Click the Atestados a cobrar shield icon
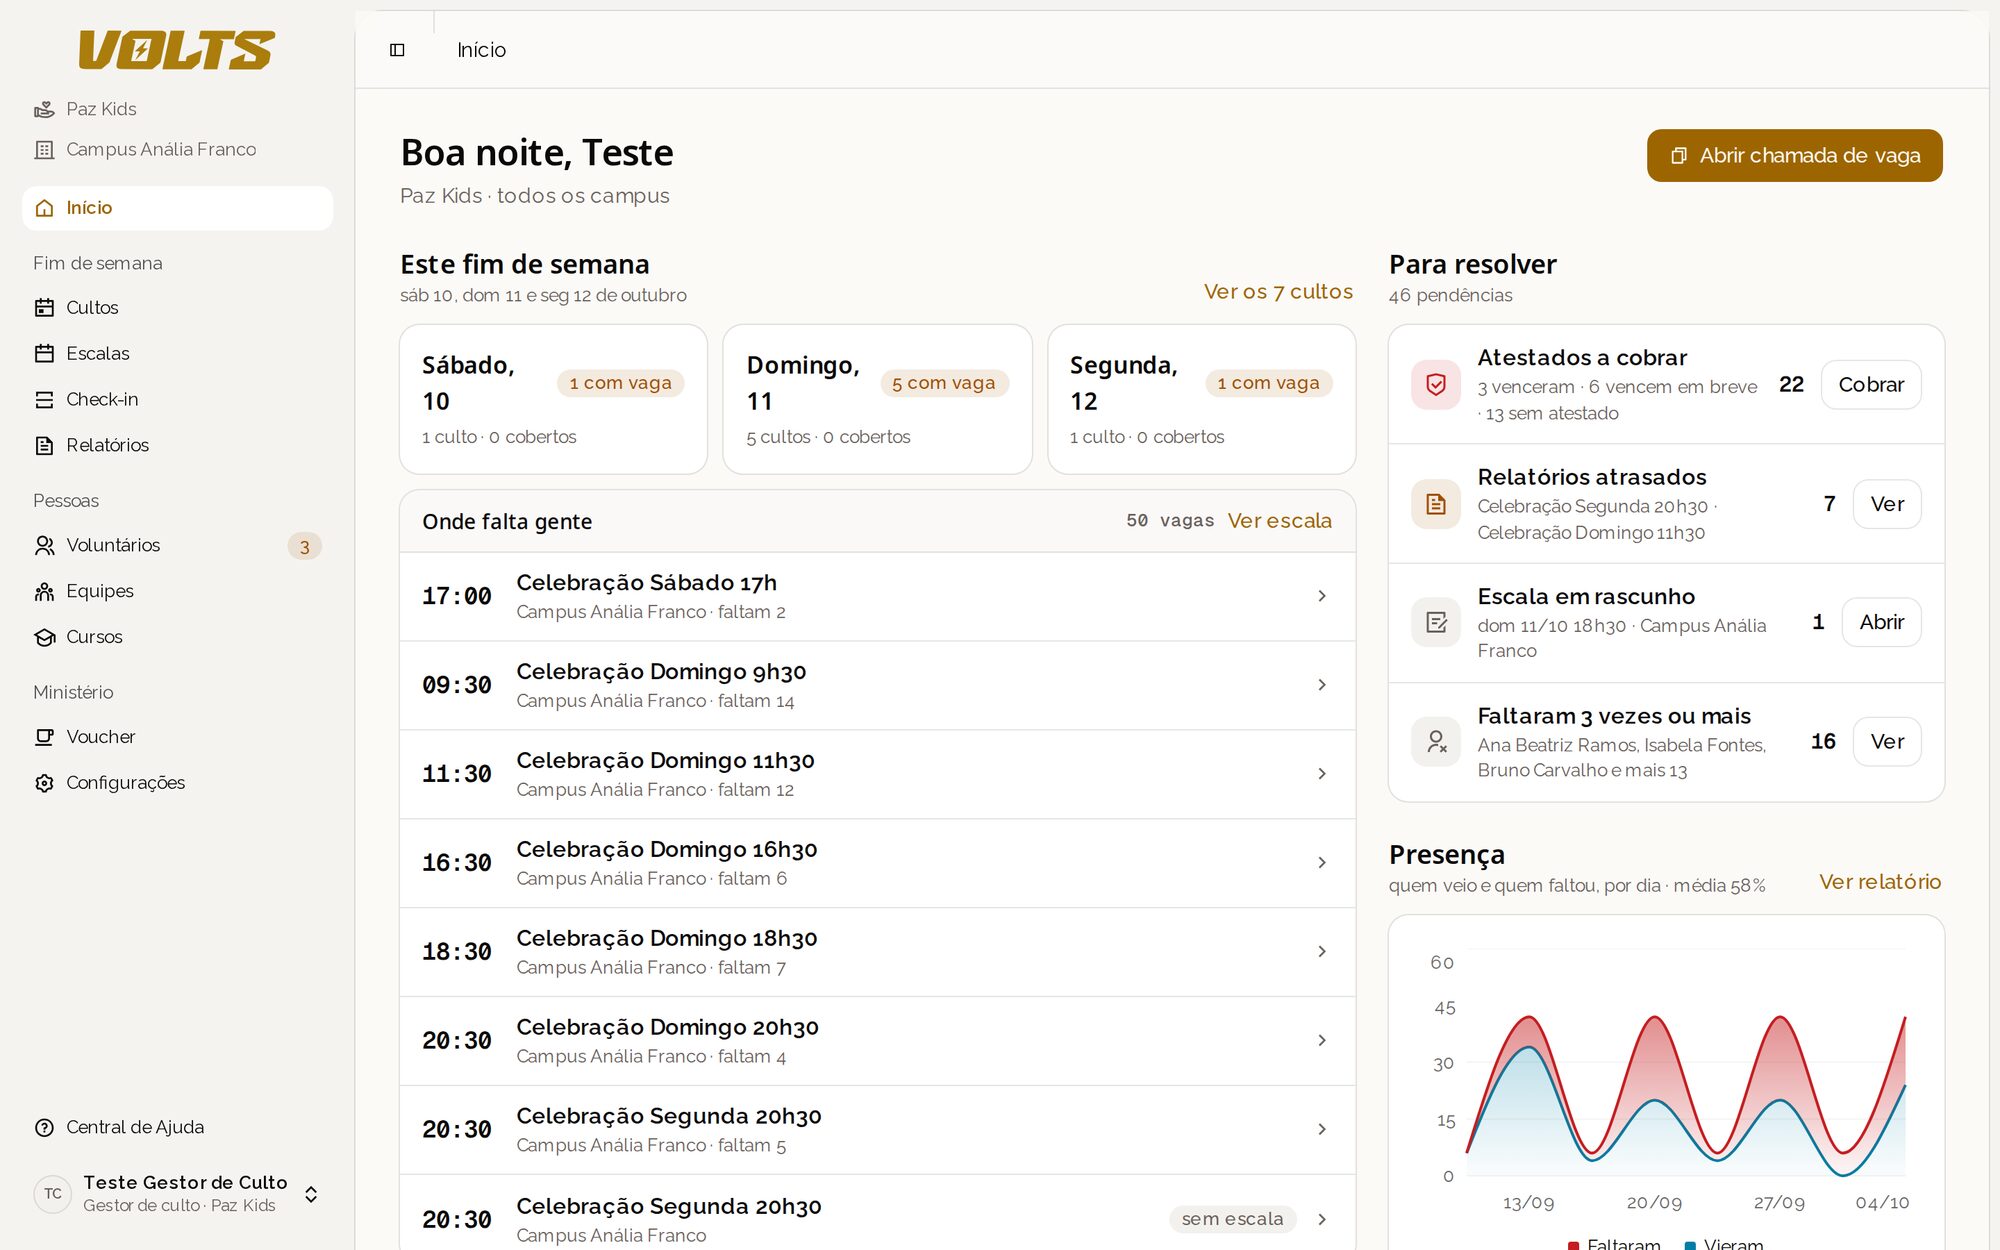 (x=1436, y=385)
